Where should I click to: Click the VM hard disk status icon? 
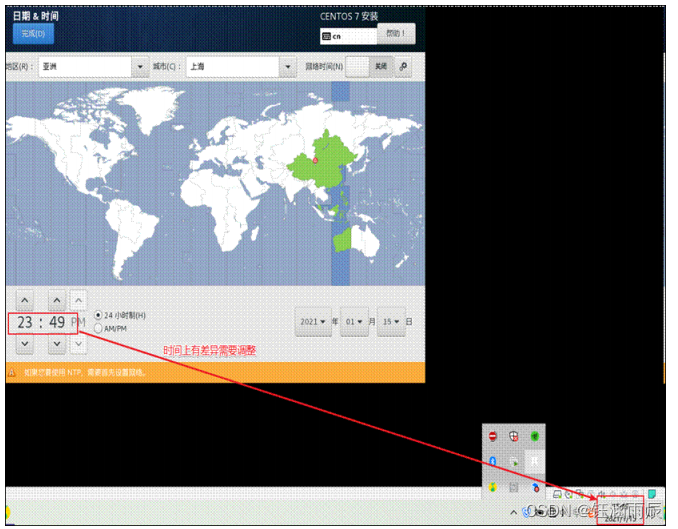tap(557, 494)
